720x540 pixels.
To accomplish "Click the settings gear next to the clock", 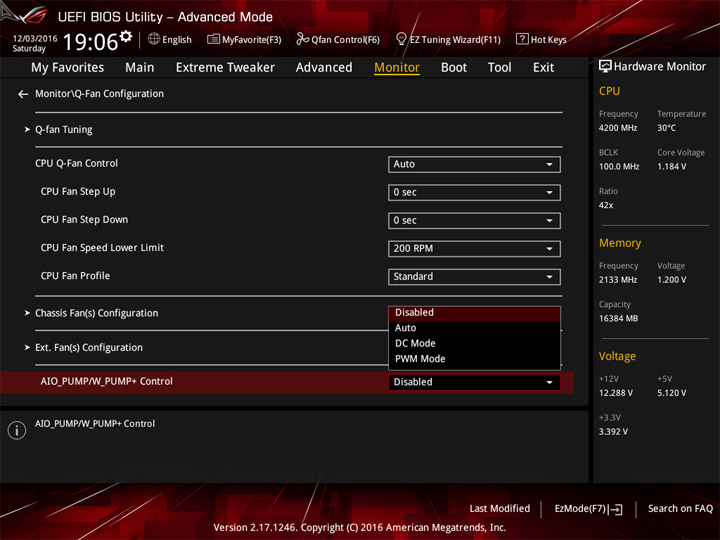I will 125,37.
